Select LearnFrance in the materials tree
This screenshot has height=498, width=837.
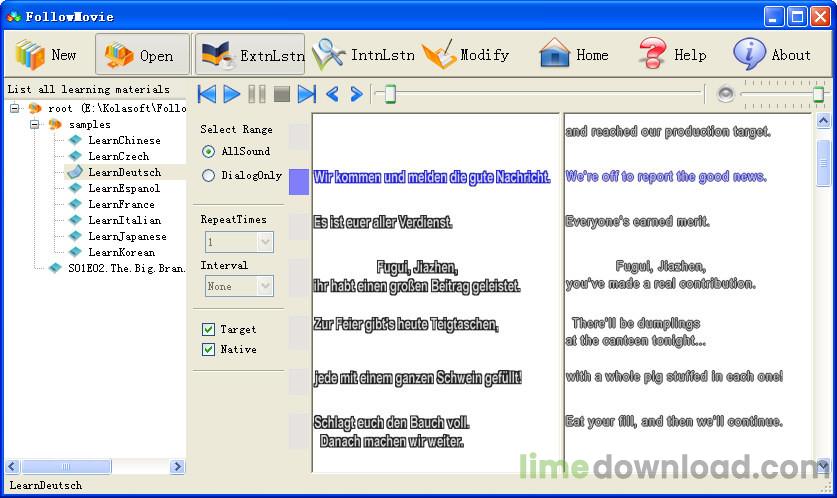pos(121,204)
